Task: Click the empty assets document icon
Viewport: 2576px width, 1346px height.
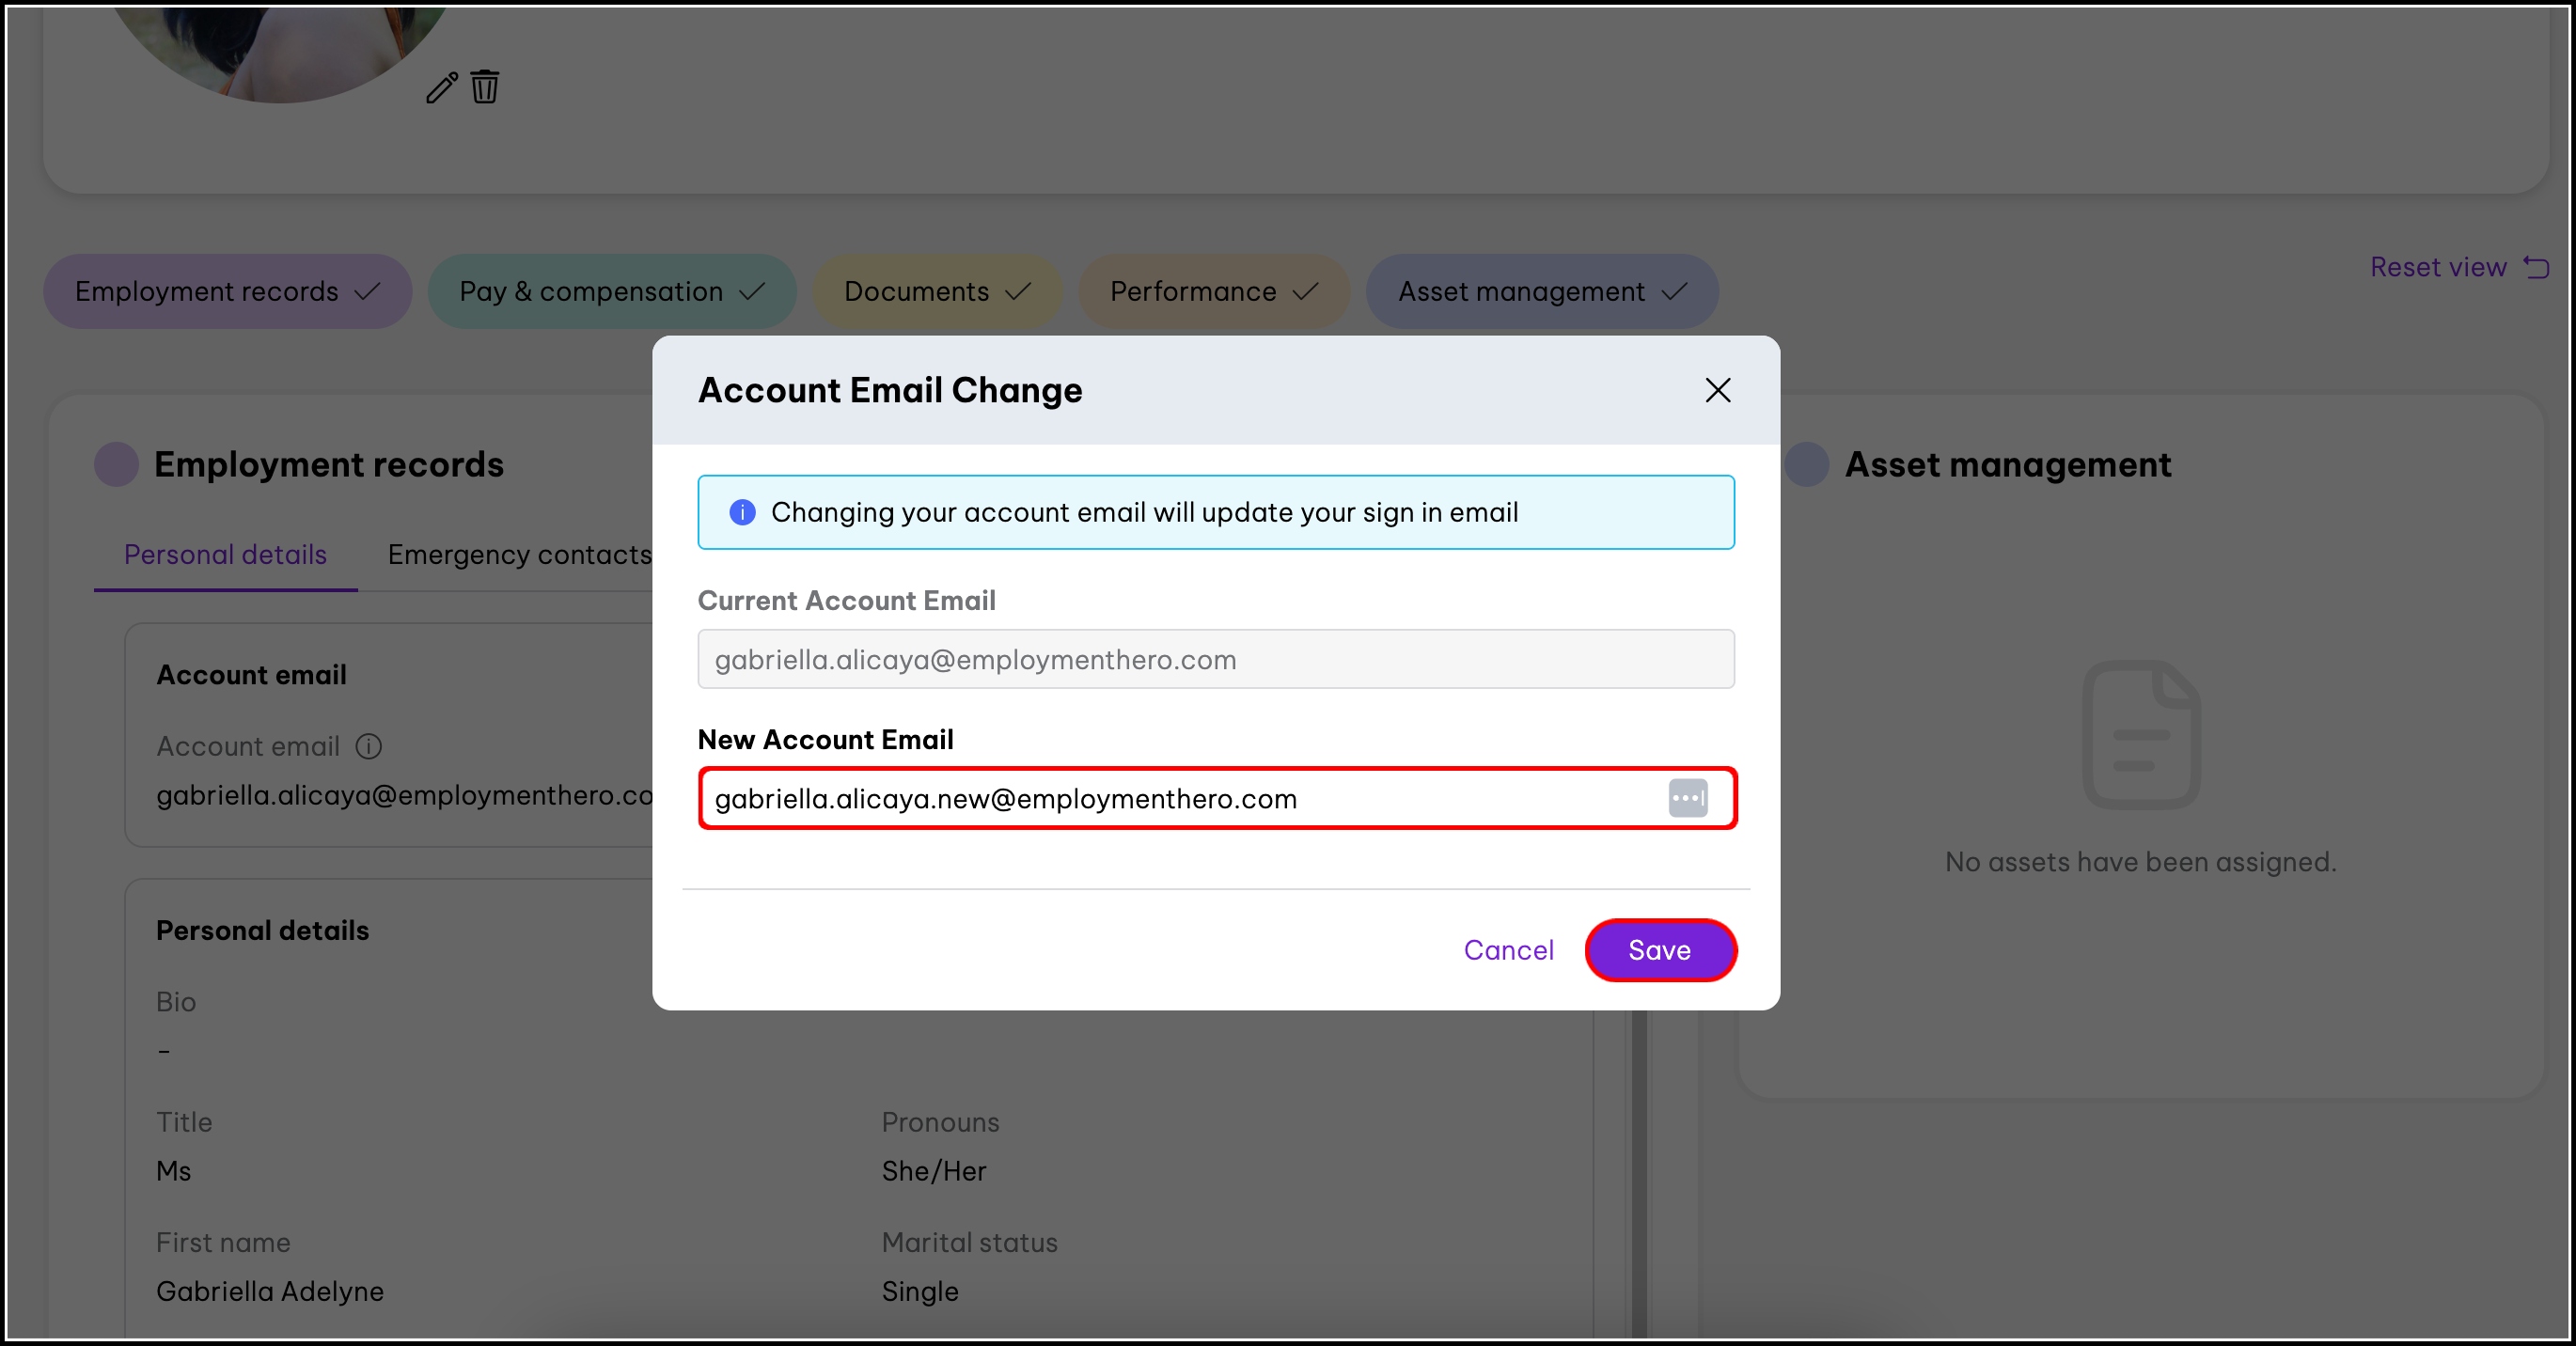Action: [2140, 735]
